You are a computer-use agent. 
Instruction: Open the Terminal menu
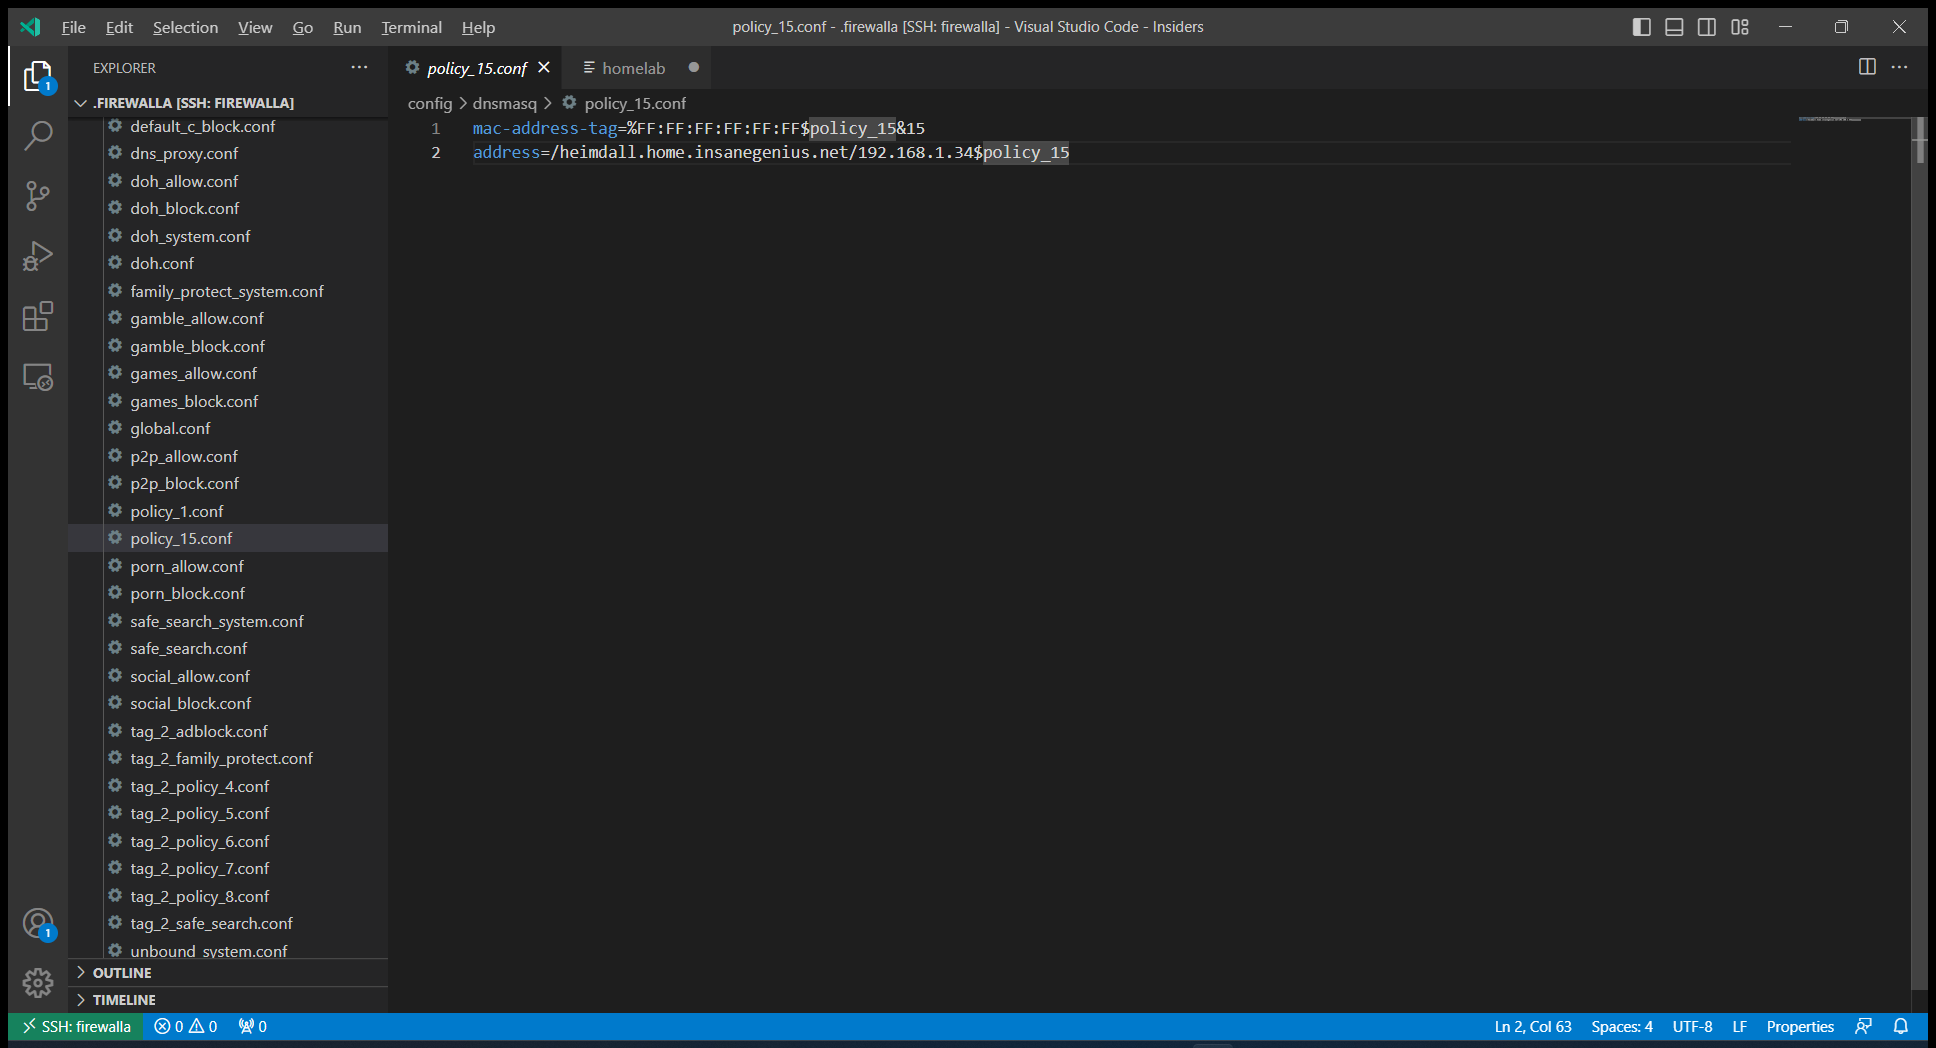click(x=411, y=27)
